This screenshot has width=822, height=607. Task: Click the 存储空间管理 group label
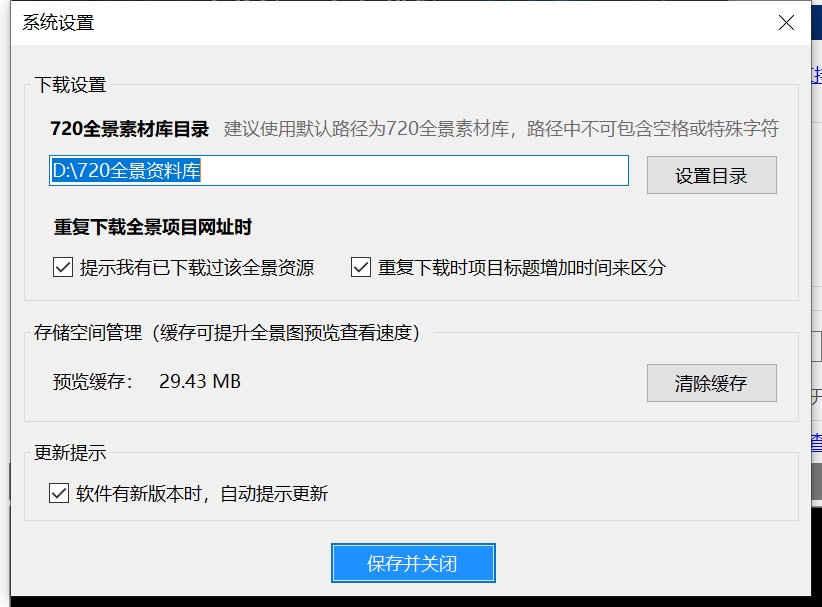pos(227,332)
